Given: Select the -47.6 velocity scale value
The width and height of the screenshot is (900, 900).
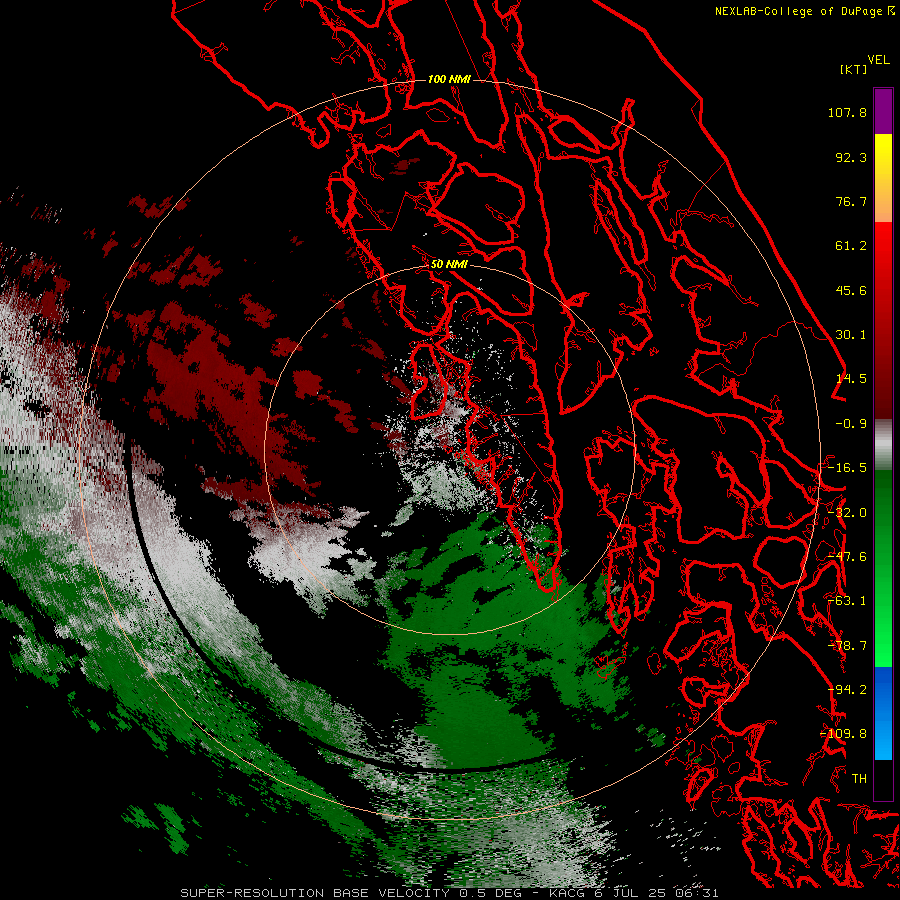Looking at the screenshot, I should (x=847, y=557).
